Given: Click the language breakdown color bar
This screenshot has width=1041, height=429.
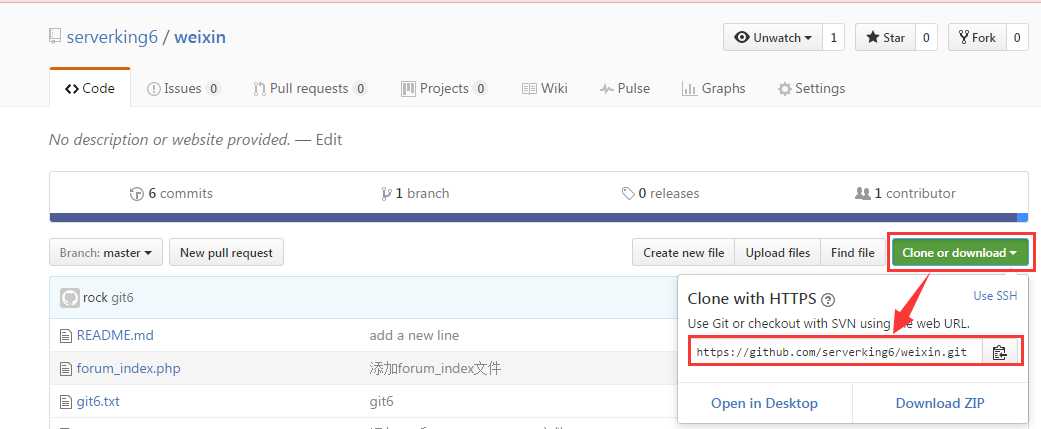Looking at the screenshot, I should tap(538, 217).
